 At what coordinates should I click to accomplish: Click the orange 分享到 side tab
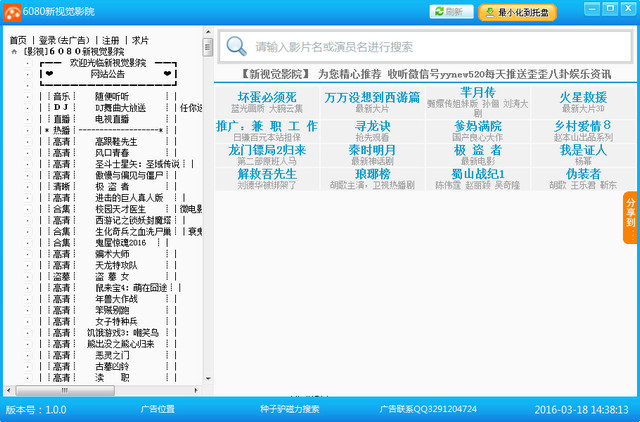pos(631,218)
